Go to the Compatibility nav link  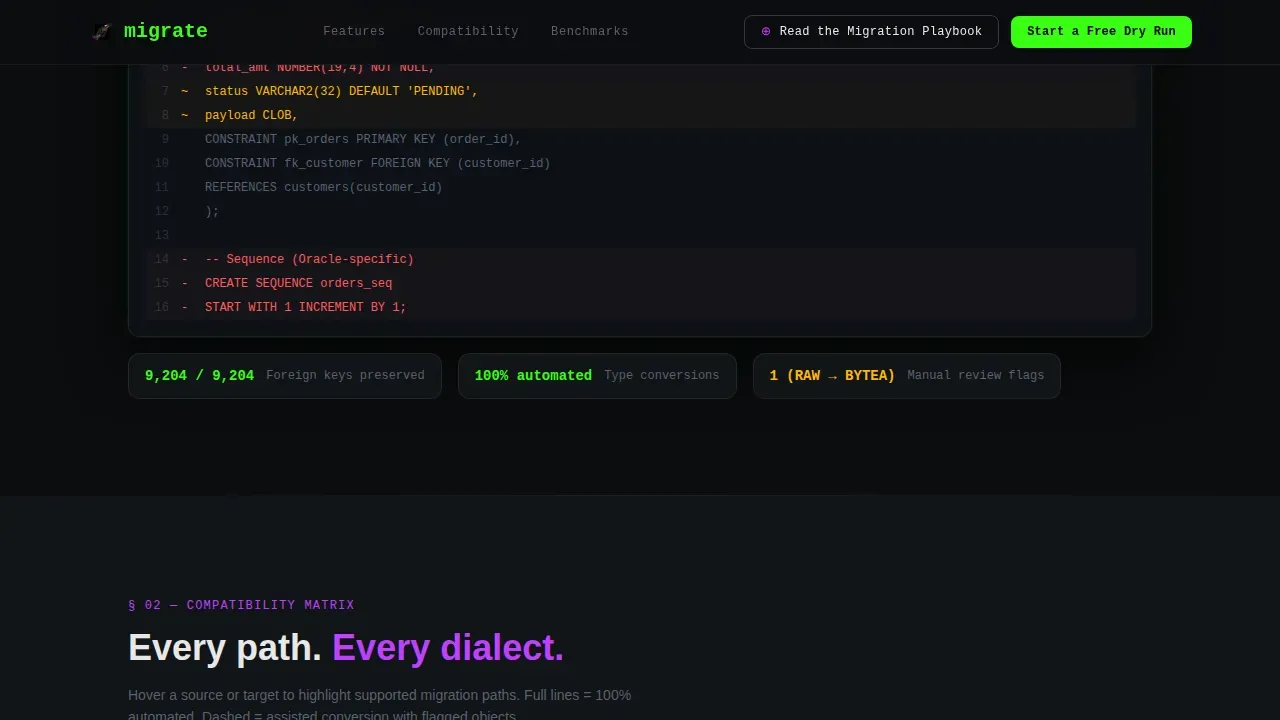point(468,32)
